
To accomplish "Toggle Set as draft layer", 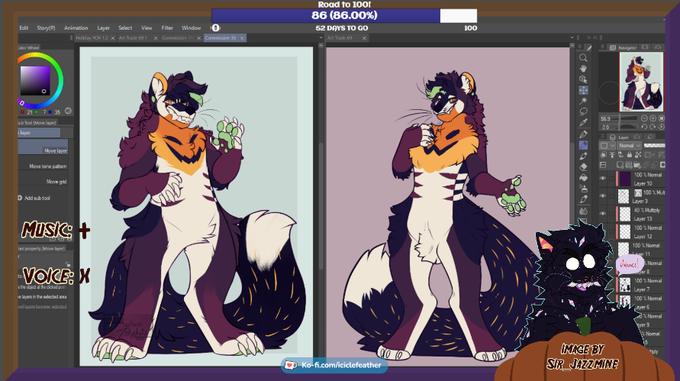I will [x=621, y=155].
